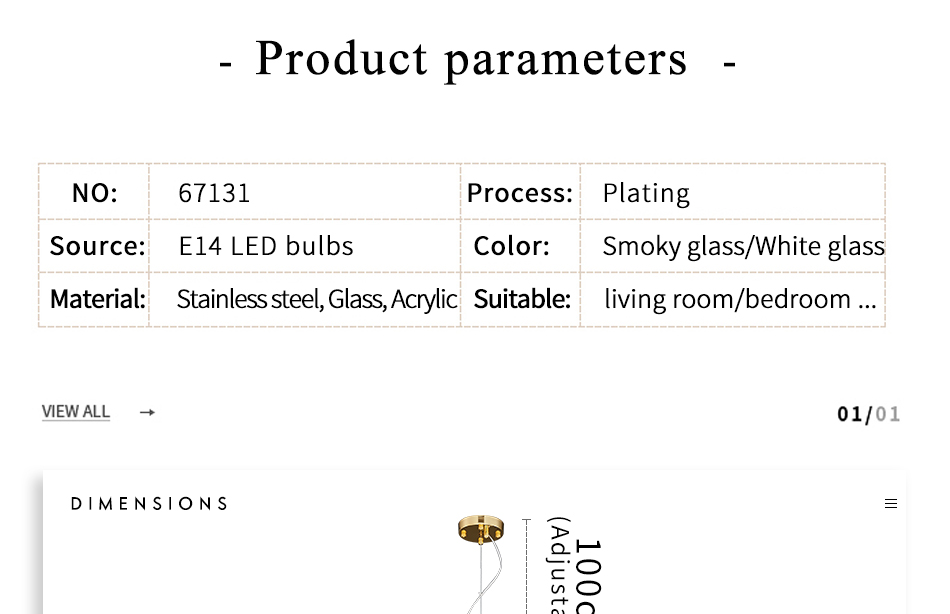Click Smoky glass/White glass color value
This screenshot has width=950, height=614.
pos(743,245)
